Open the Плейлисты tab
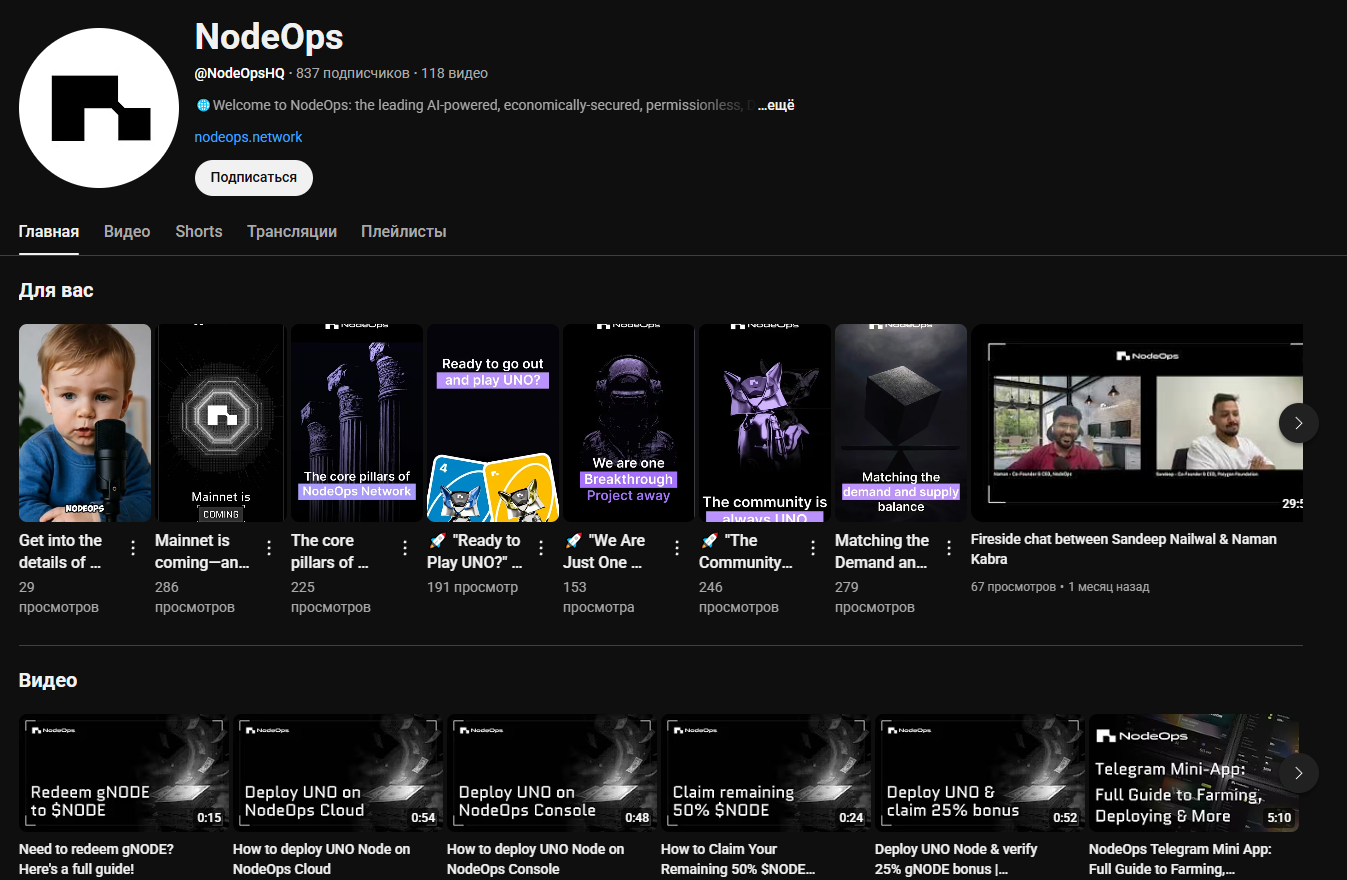 (x=403, y=232)
